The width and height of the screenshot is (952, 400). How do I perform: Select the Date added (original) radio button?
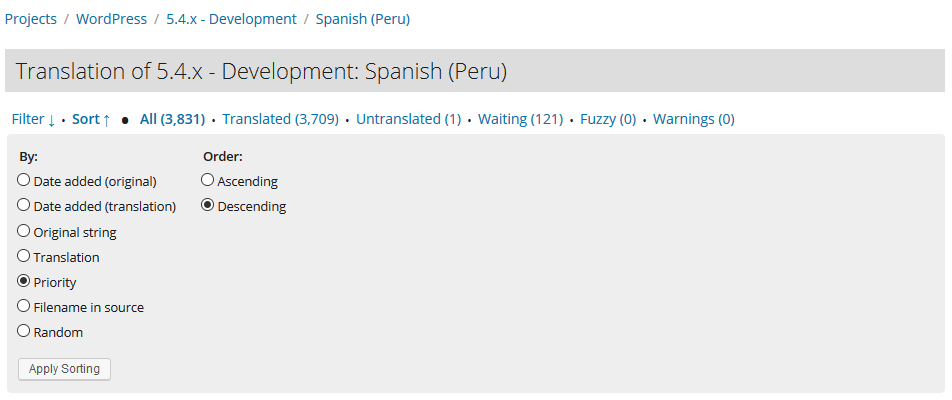click(24, 181)
